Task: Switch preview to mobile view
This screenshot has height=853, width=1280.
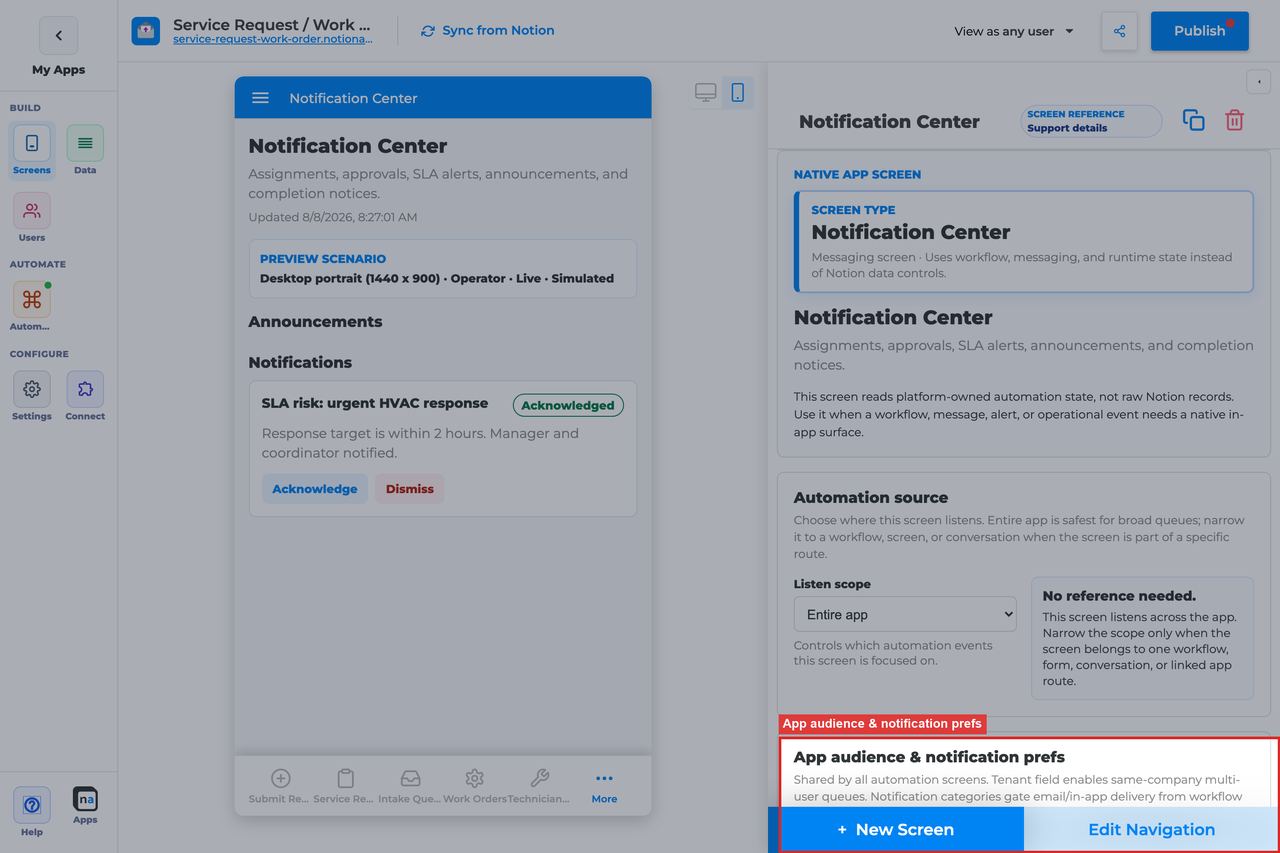Action: pyautogui.click(x=738, y=93)
